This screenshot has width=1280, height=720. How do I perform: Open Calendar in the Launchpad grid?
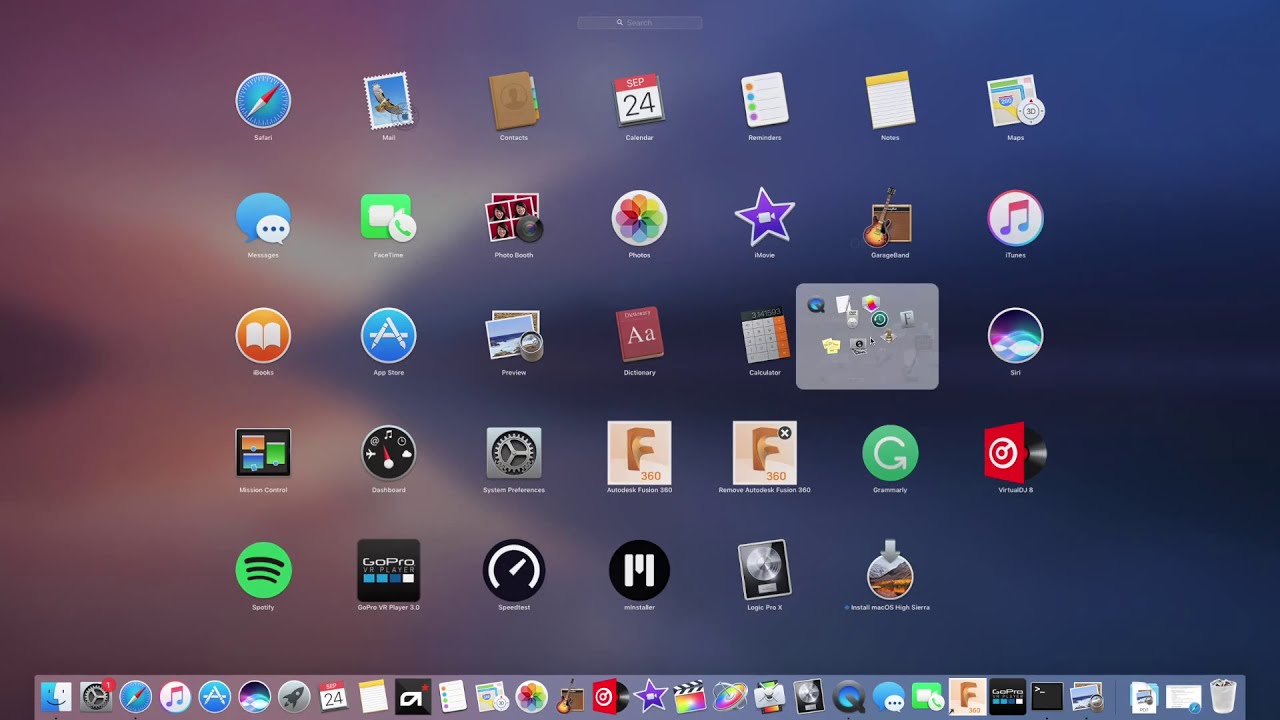pos(639,100)
